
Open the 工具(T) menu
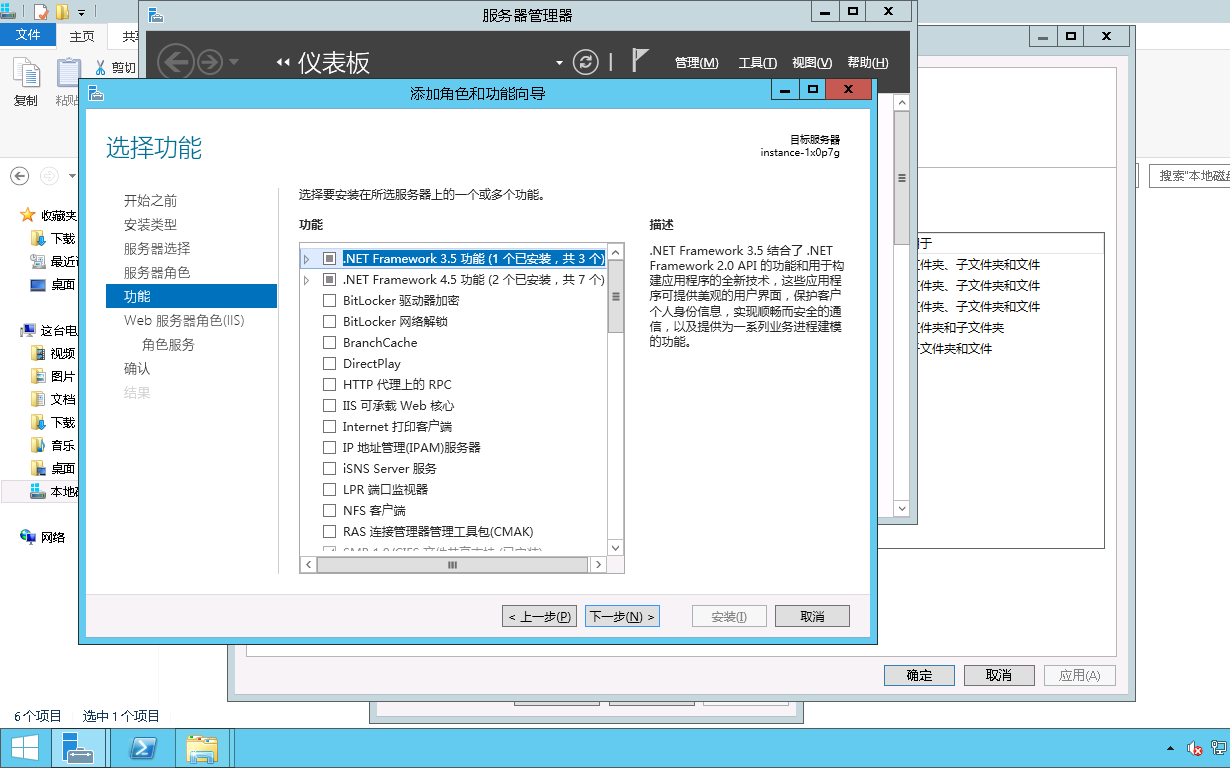757,62
